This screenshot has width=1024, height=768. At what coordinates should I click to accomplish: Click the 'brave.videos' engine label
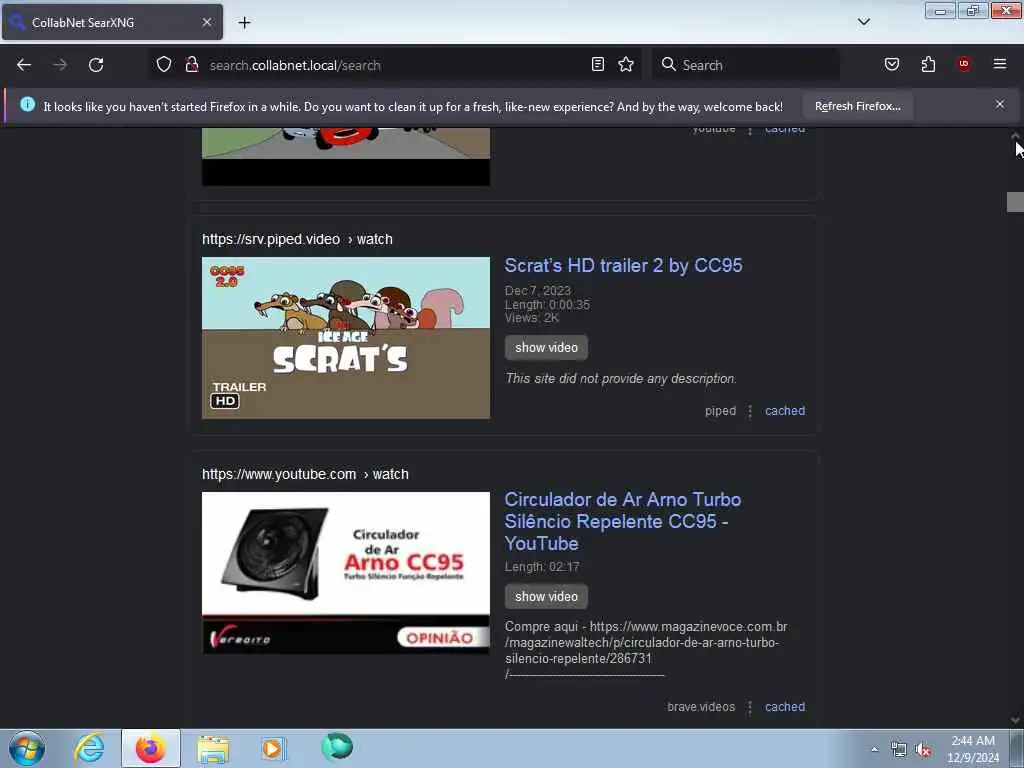click(701, 707)
